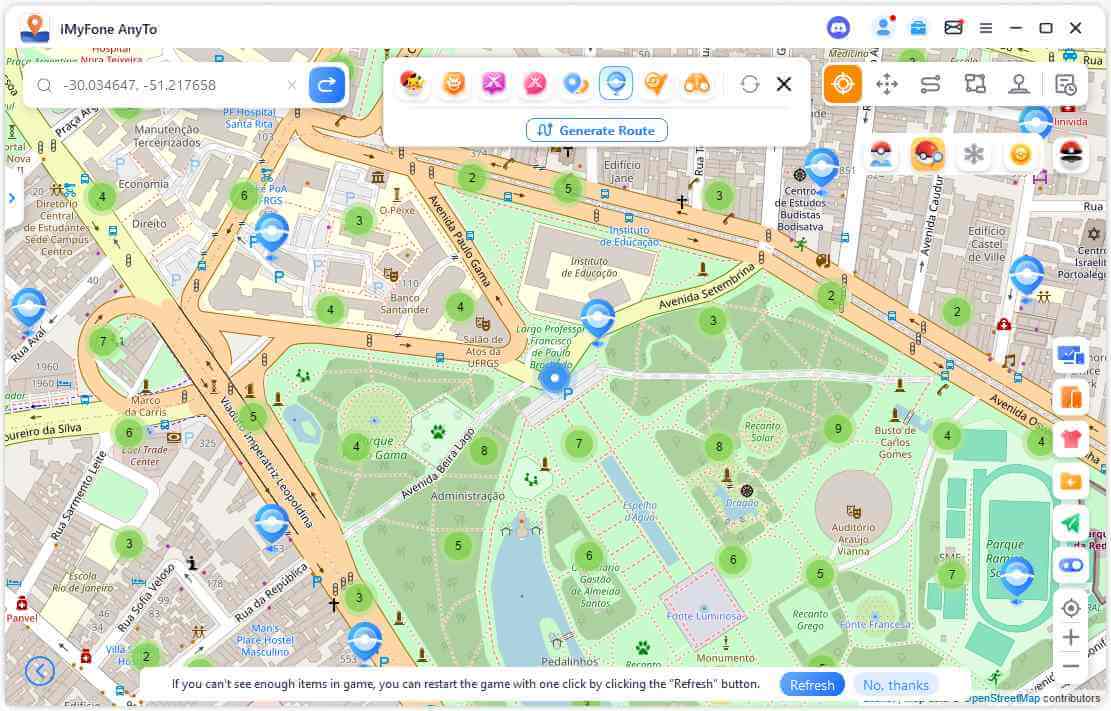Select the two-spot route mode
Image resolution: width=1111 pixels, height=711 pixels.
click(x=930, y=84)
